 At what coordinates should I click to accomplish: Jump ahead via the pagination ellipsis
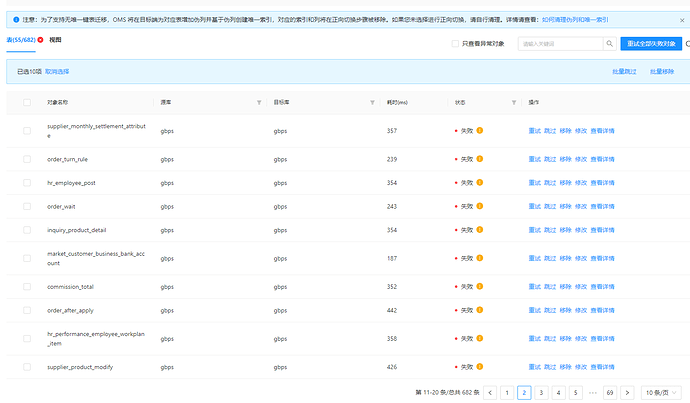(x=593, y=392)
